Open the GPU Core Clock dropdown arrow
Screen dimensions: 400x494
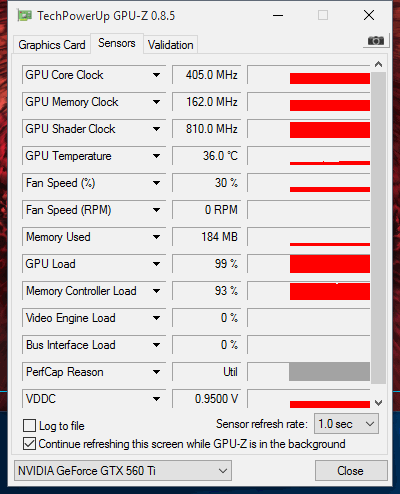pos(156,75)
